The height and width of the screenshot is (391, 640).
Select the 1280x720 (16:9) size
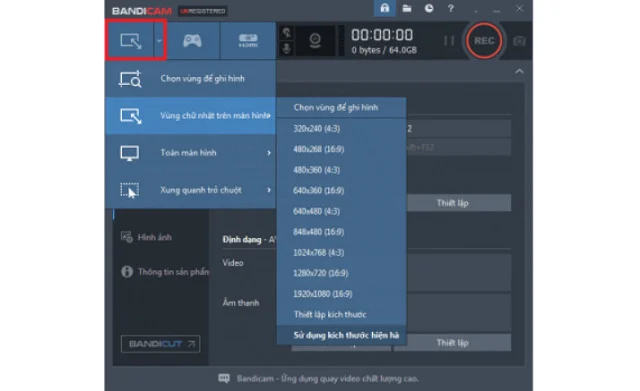[x=342, y=273]
